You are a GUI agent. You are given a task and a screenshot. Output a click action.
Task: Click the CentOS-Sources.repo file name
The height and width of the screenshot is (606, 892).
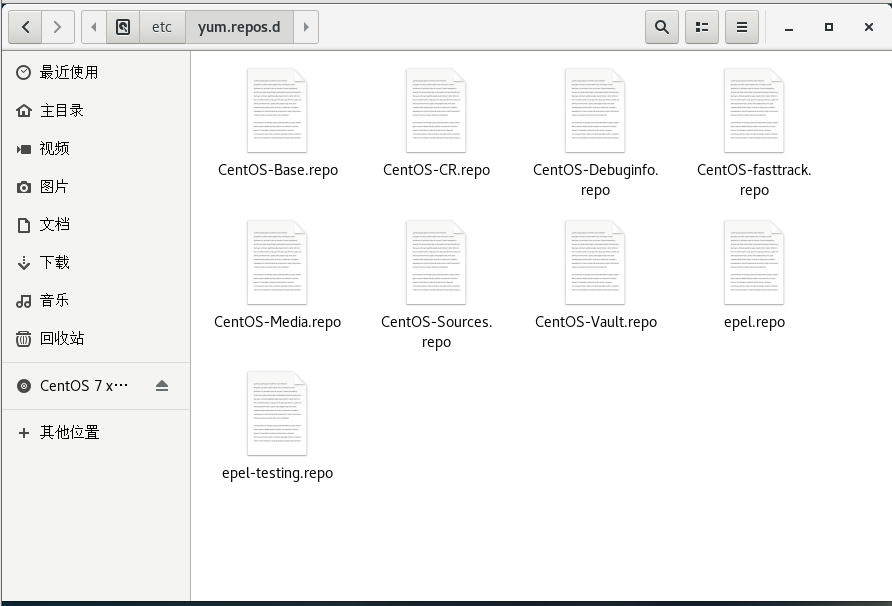click(436, 332)
